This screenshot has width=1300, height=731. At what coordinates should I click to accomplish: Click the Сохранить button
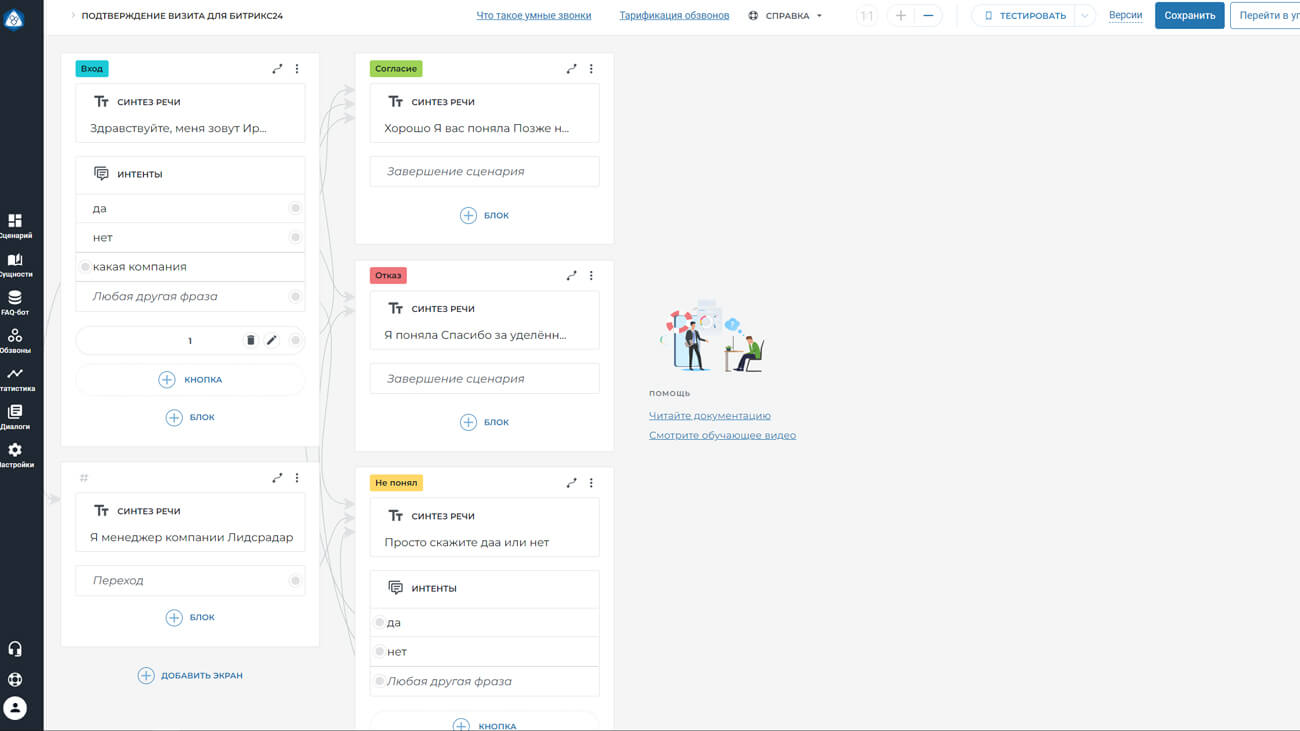(x=1189, y=15)
